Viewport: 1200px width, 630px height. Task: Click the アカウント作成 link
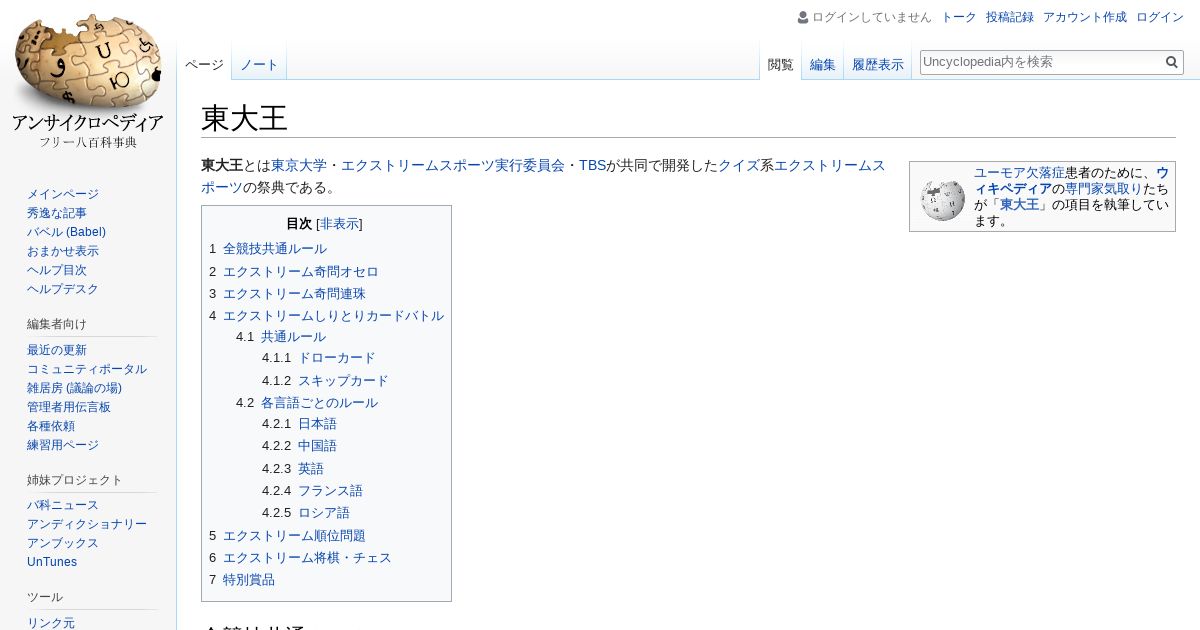[x=1085, y=17]
